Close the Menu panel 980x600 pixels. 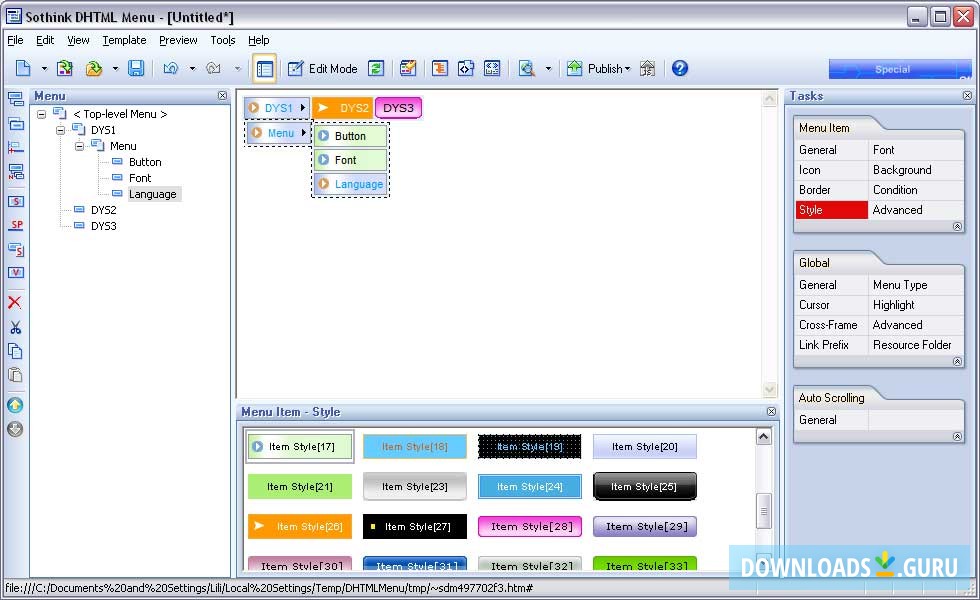pos(222,96)
